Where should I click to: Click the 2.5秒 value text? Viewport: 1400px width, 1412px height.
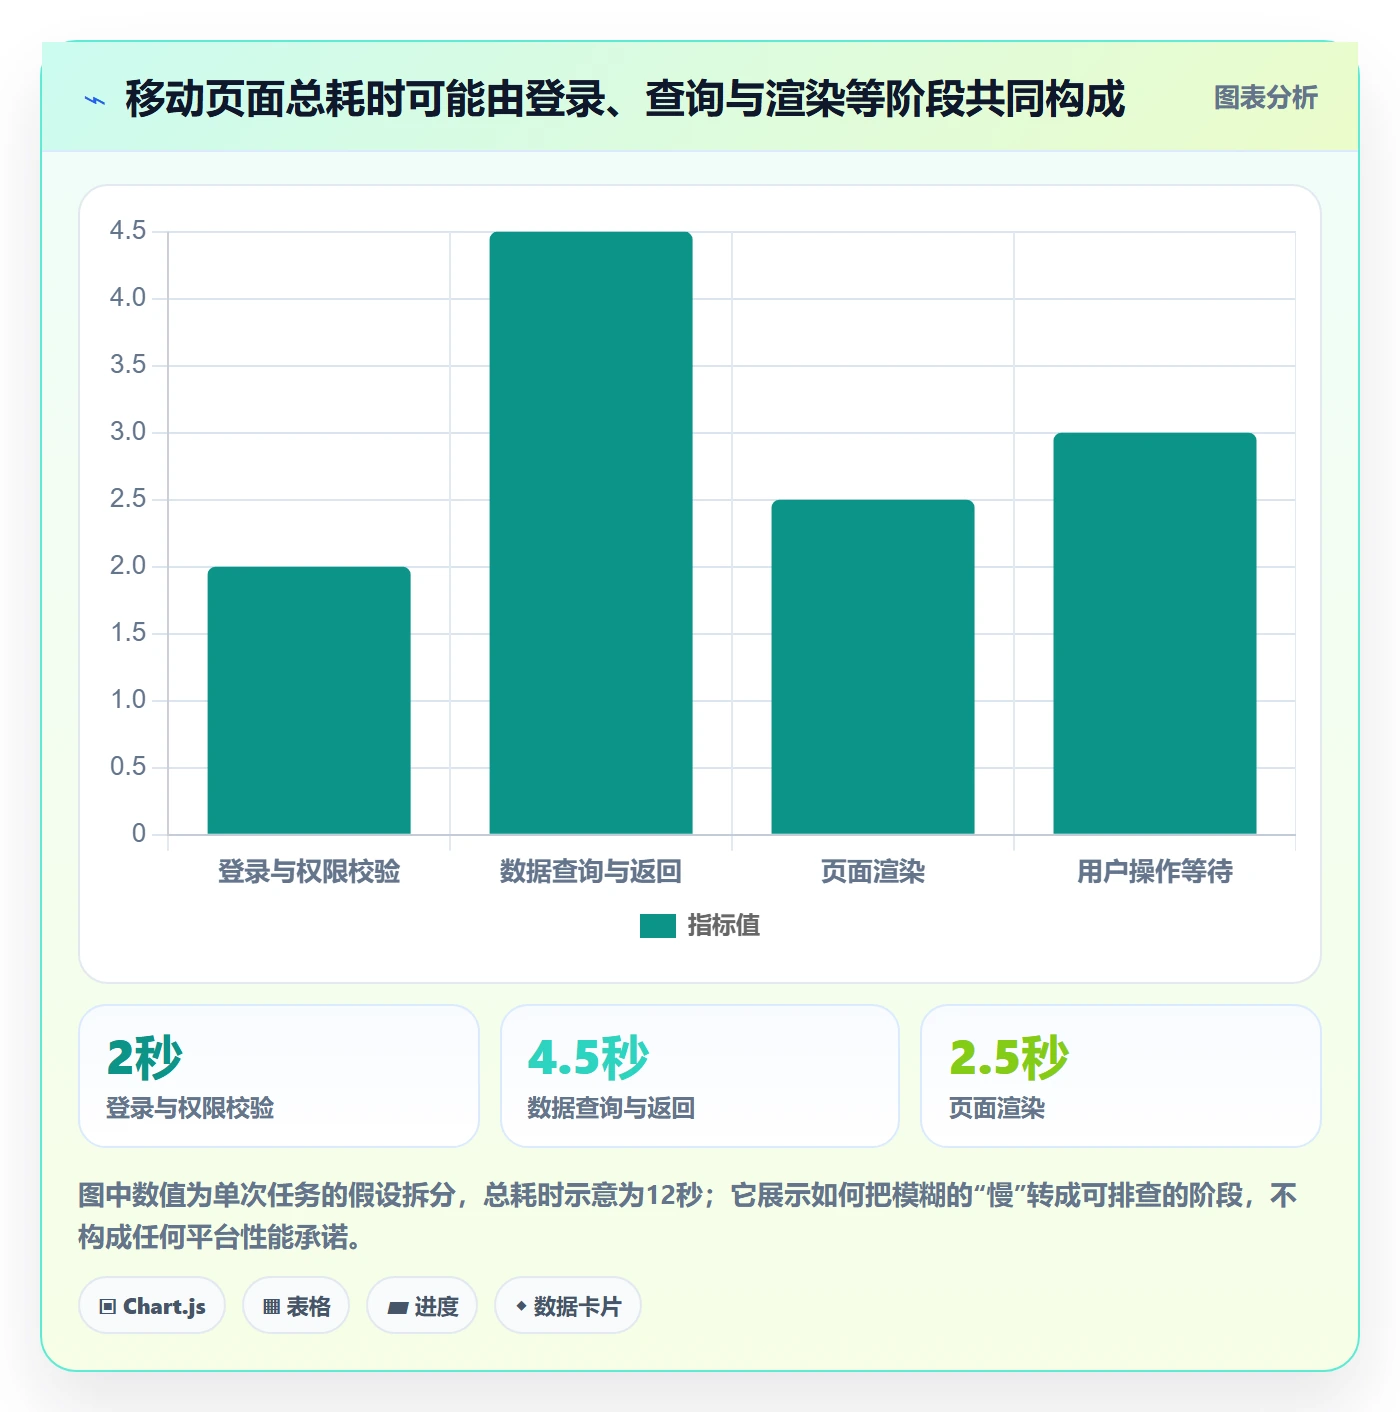click(1009, 1058)
